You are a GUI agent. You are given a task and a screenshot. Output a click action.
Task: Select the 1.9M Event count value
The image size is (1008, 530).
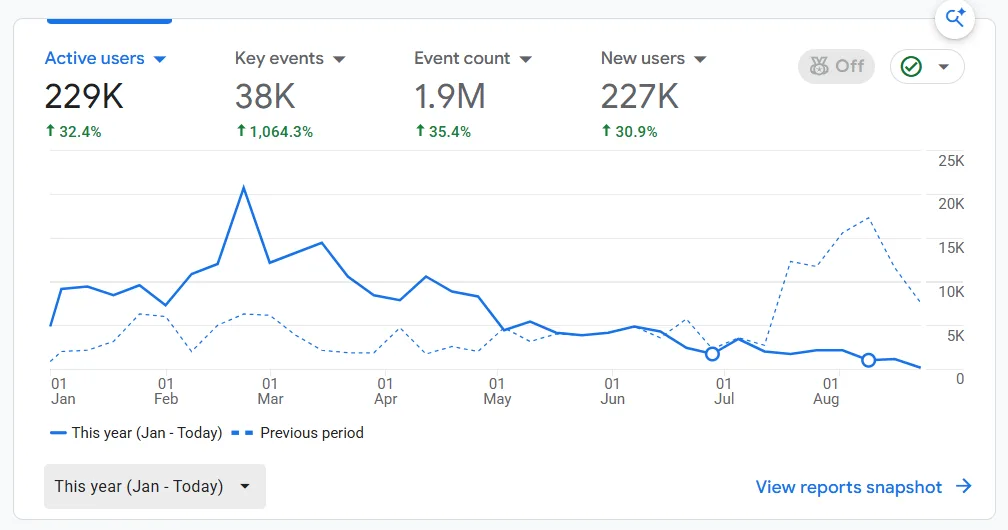pos(449,96)
